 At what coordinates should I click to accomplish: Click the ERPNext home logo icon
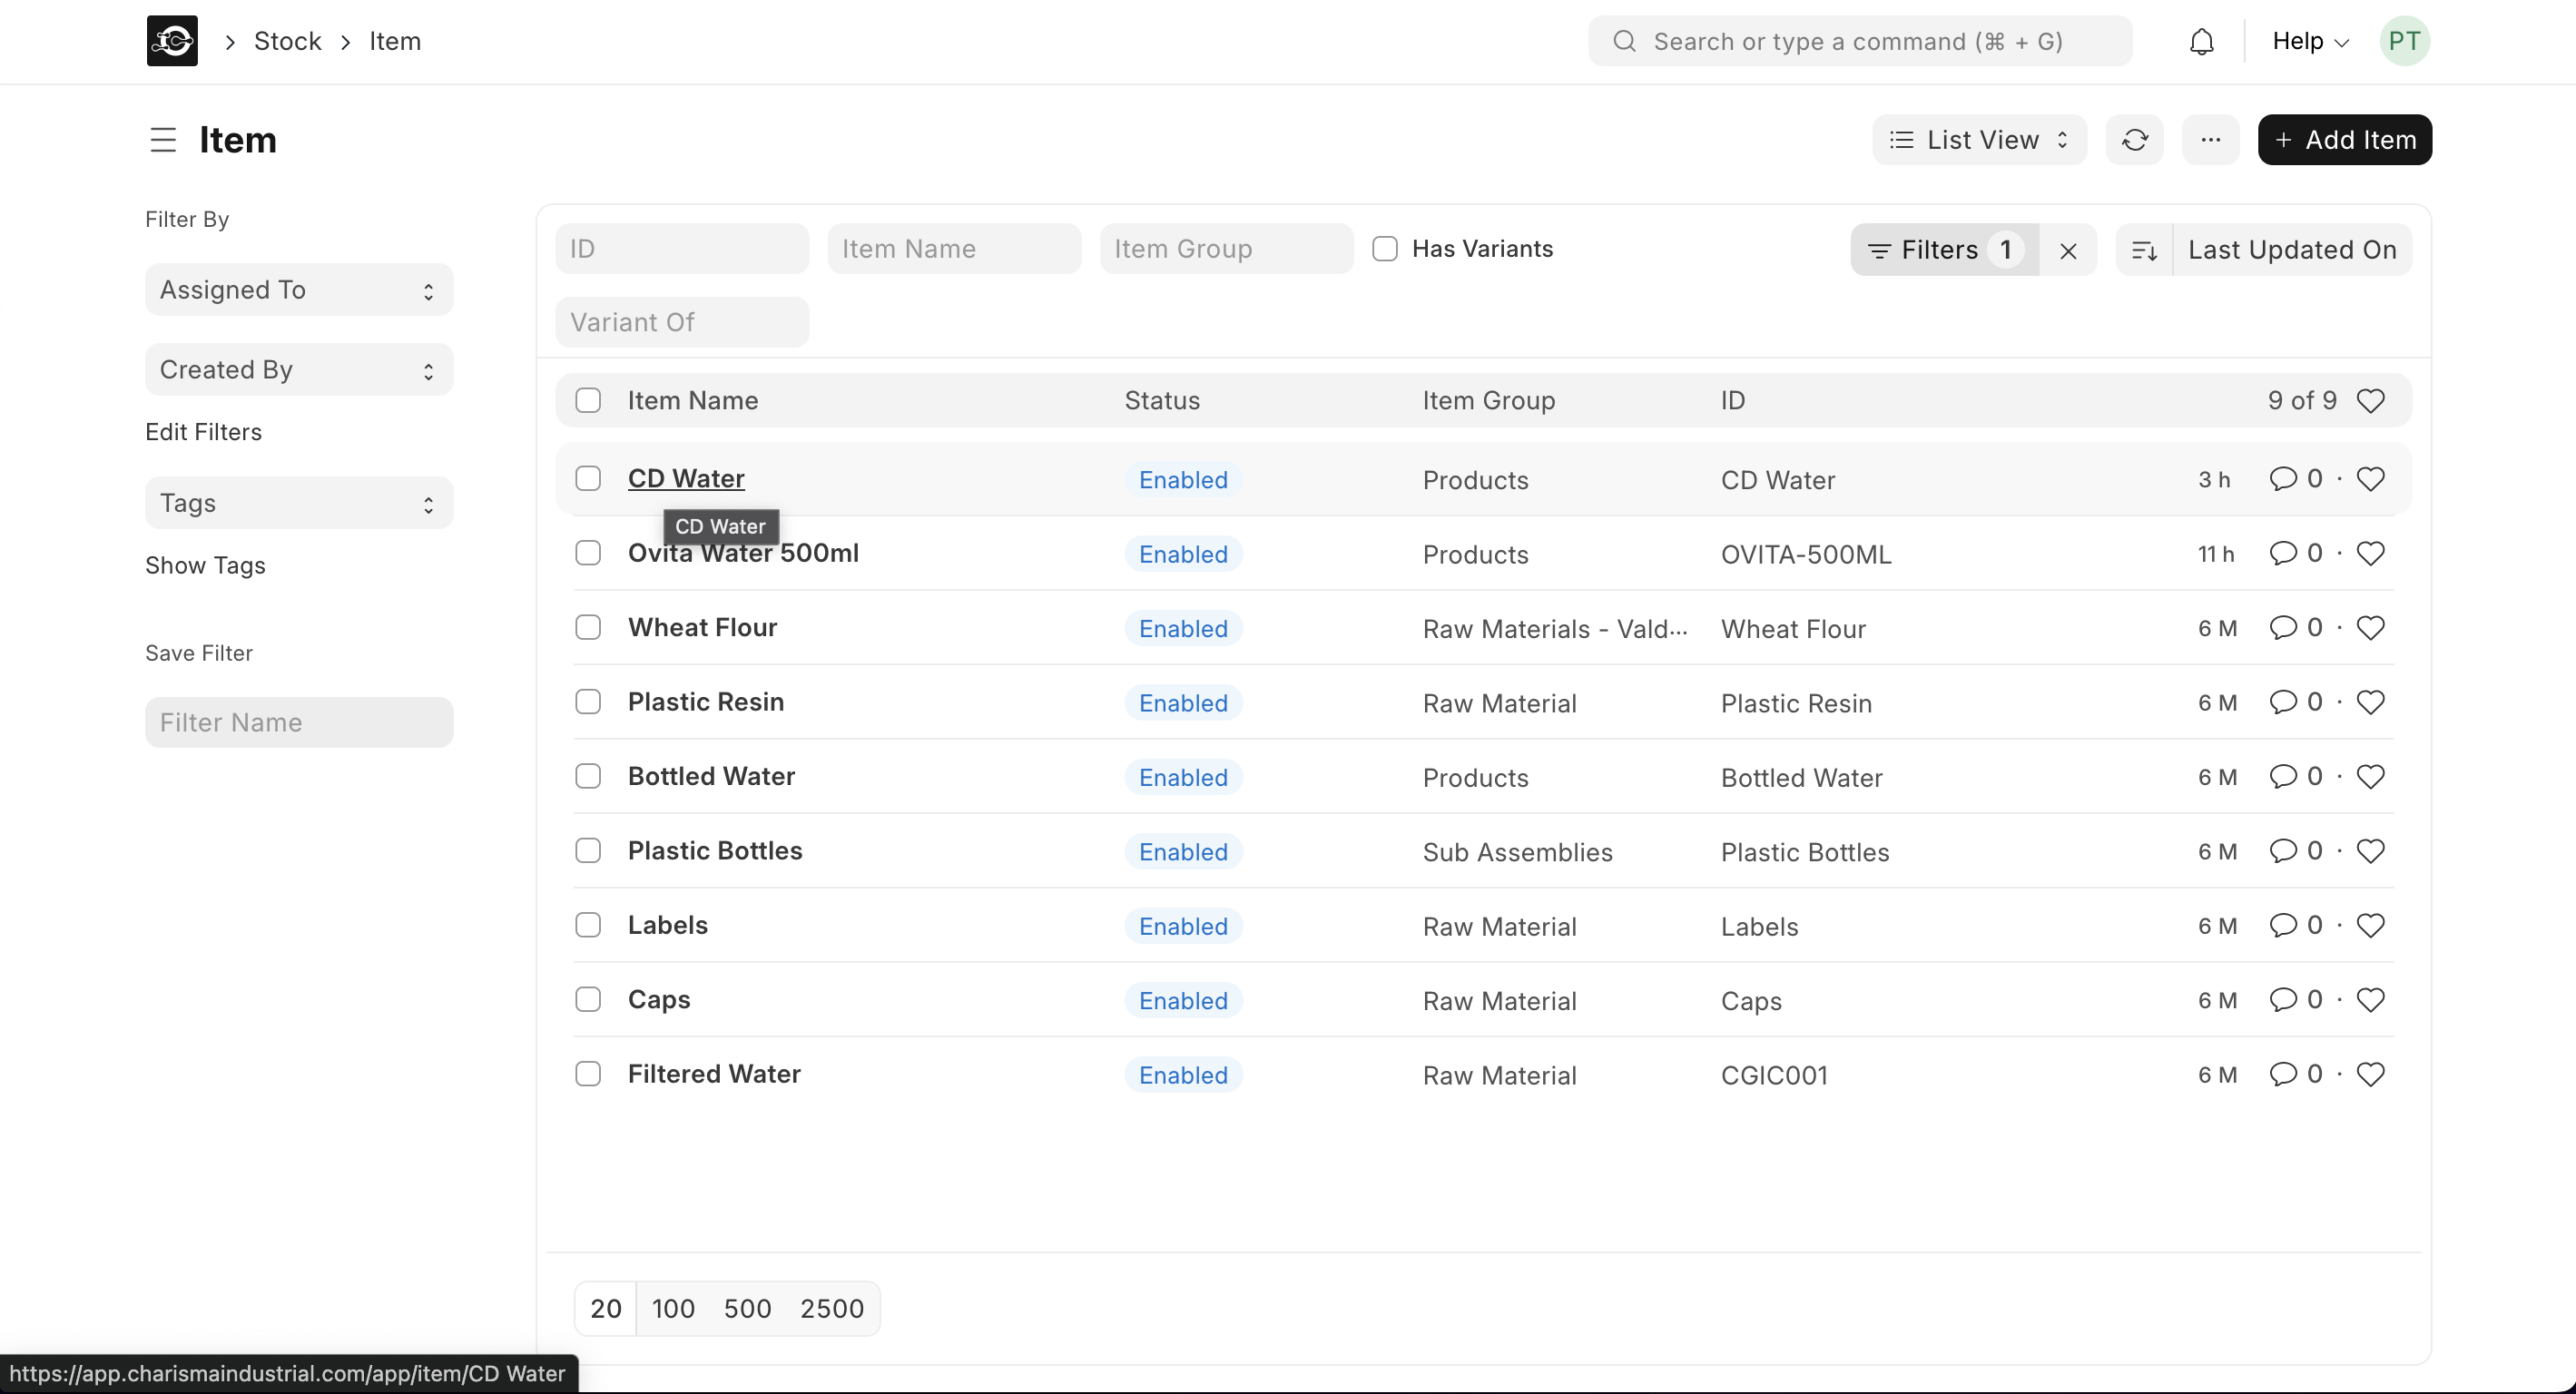(172, 41)
